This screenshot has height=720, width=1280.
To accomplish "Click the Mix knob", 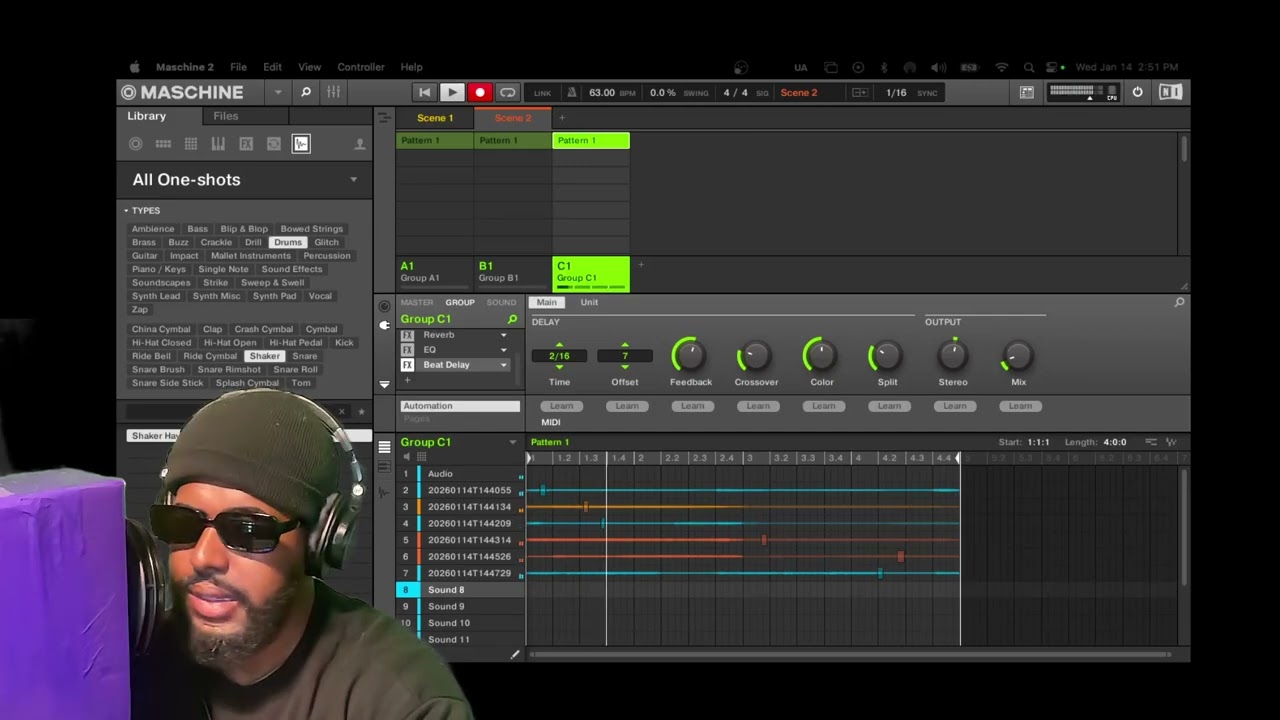I will (x=1017, y=355).
